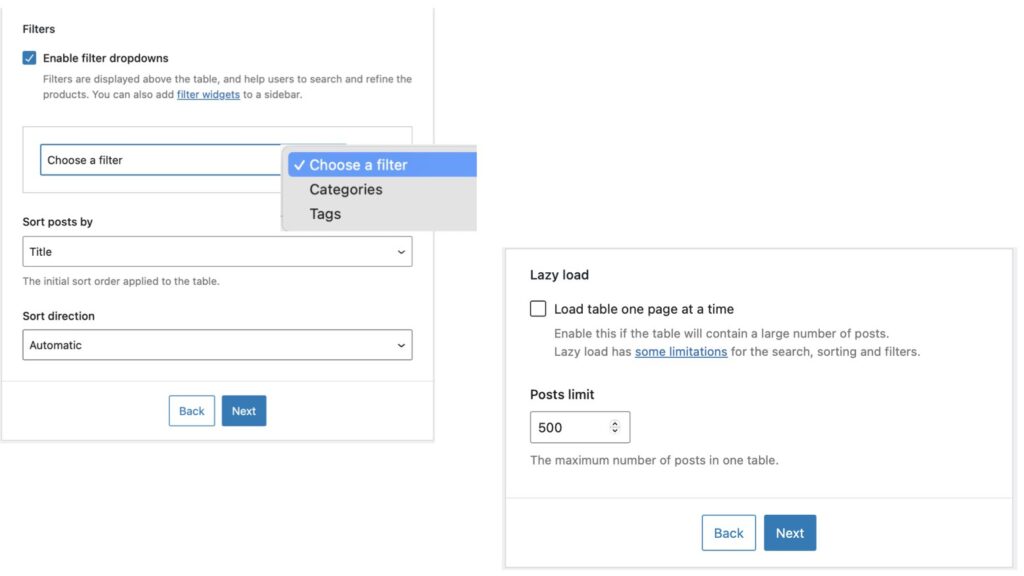This screenshot has width=1024, height=576.
Task: Click Next in the Lazy load panel
Action: (790, 533)
